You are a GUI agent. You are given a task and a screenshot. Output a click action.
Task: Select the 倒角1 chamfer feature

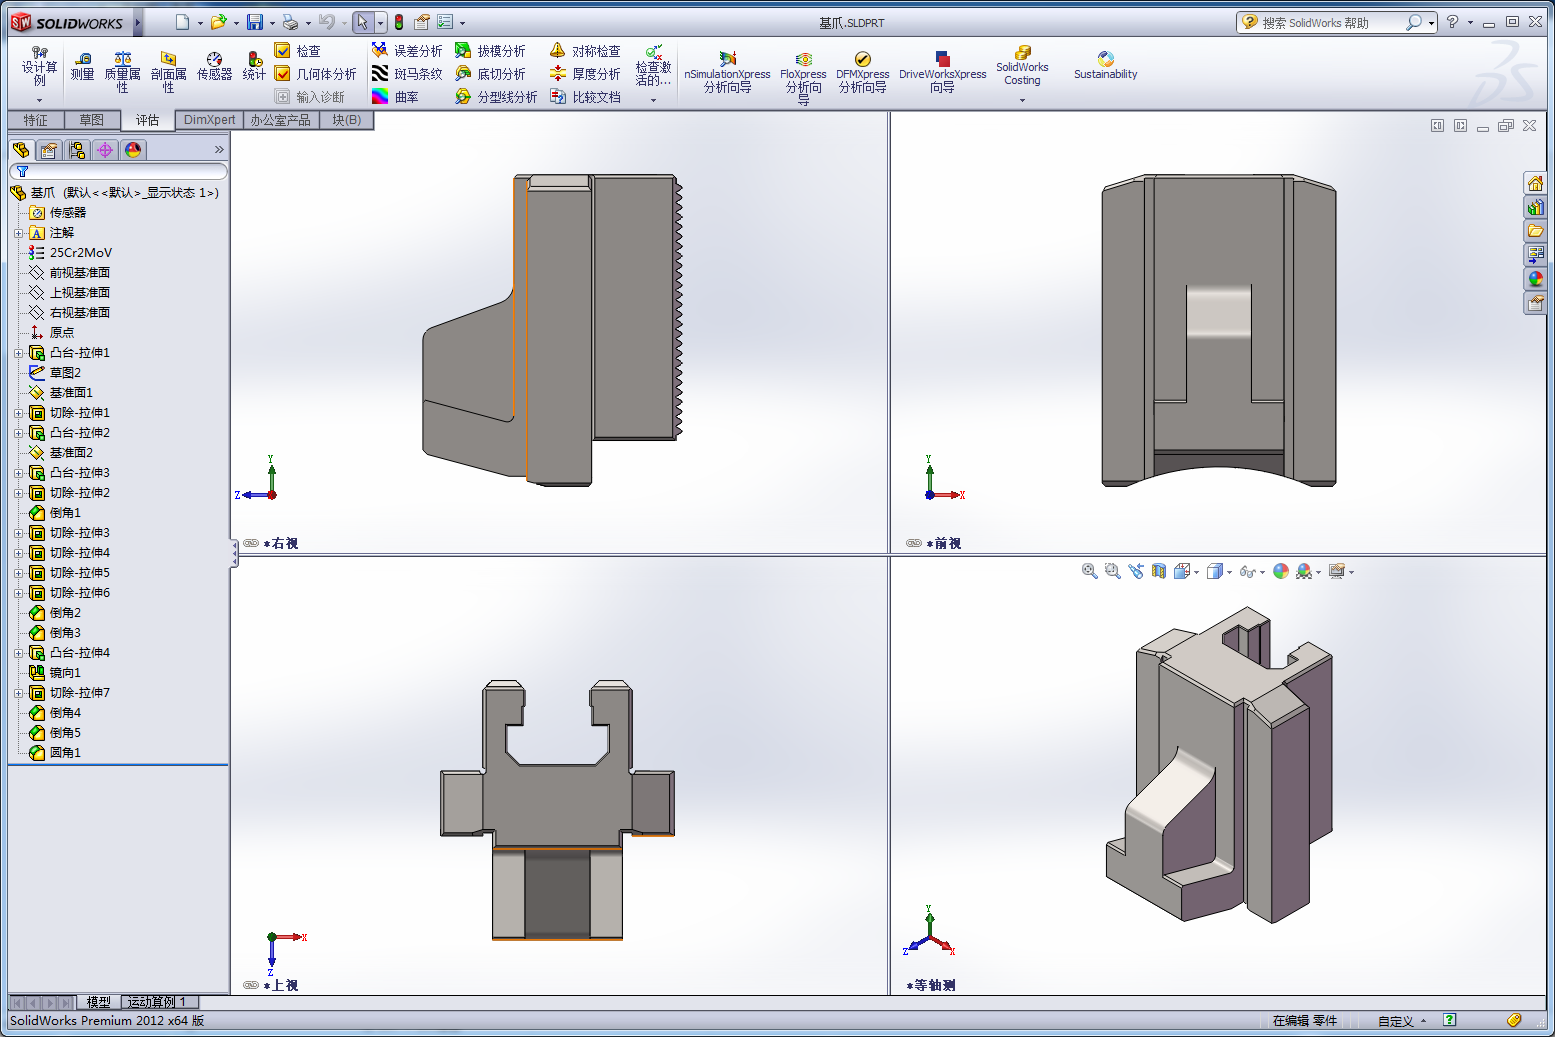[65, 513]
